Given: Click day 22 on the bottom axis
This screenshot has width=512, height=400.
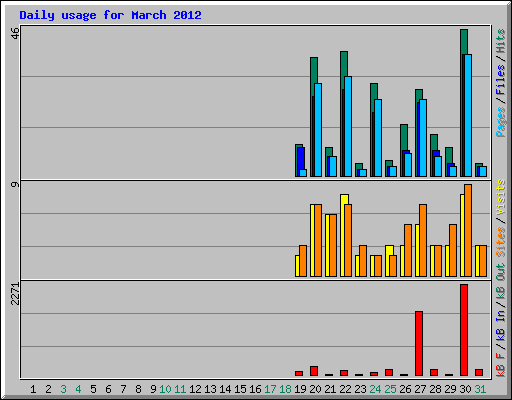Looking at the screenshot, I should (x=345, y=389).
